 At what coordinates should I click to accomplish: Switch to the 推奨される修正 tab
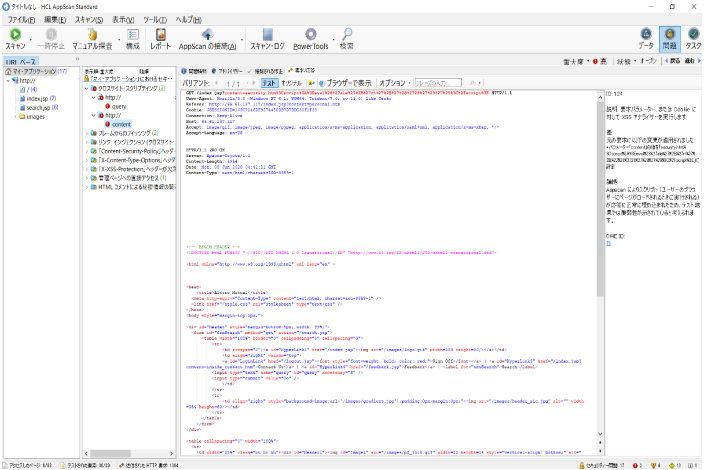pyautogui.click(x=265, y=71)
